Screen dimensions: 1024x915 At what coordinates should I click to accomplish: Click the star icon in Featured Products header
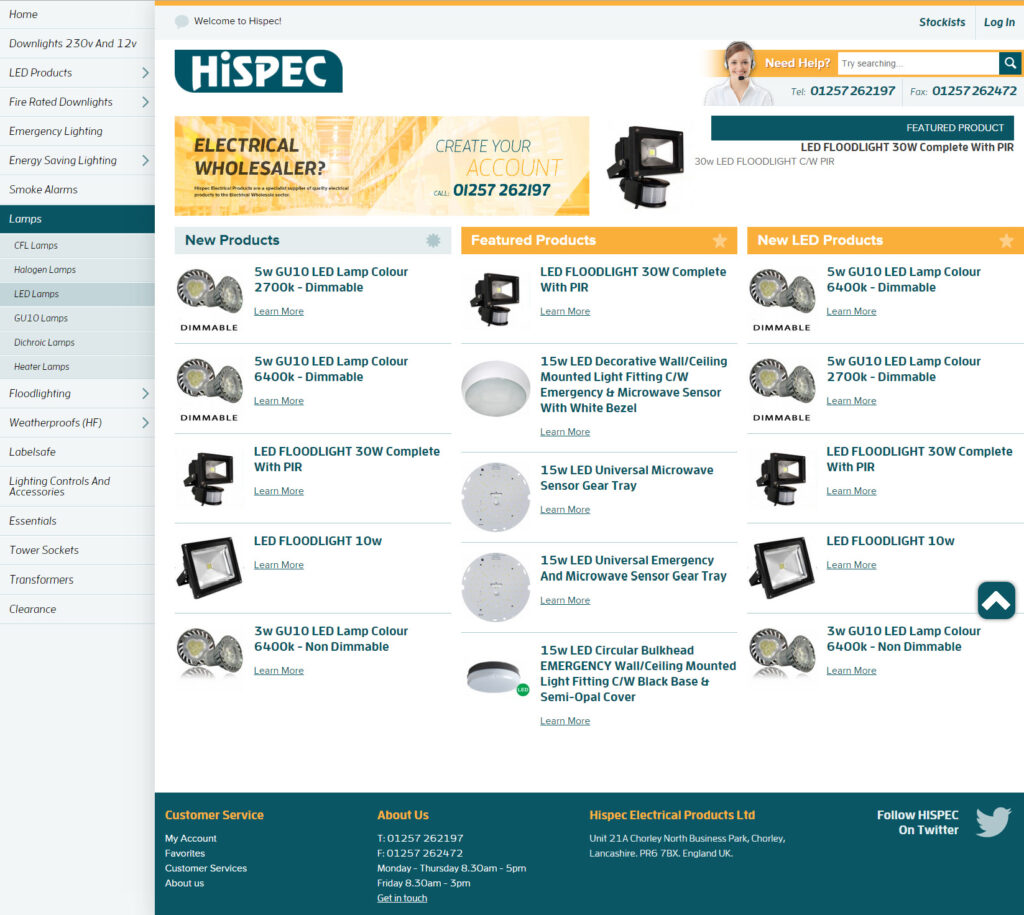[x=719, y=241]
